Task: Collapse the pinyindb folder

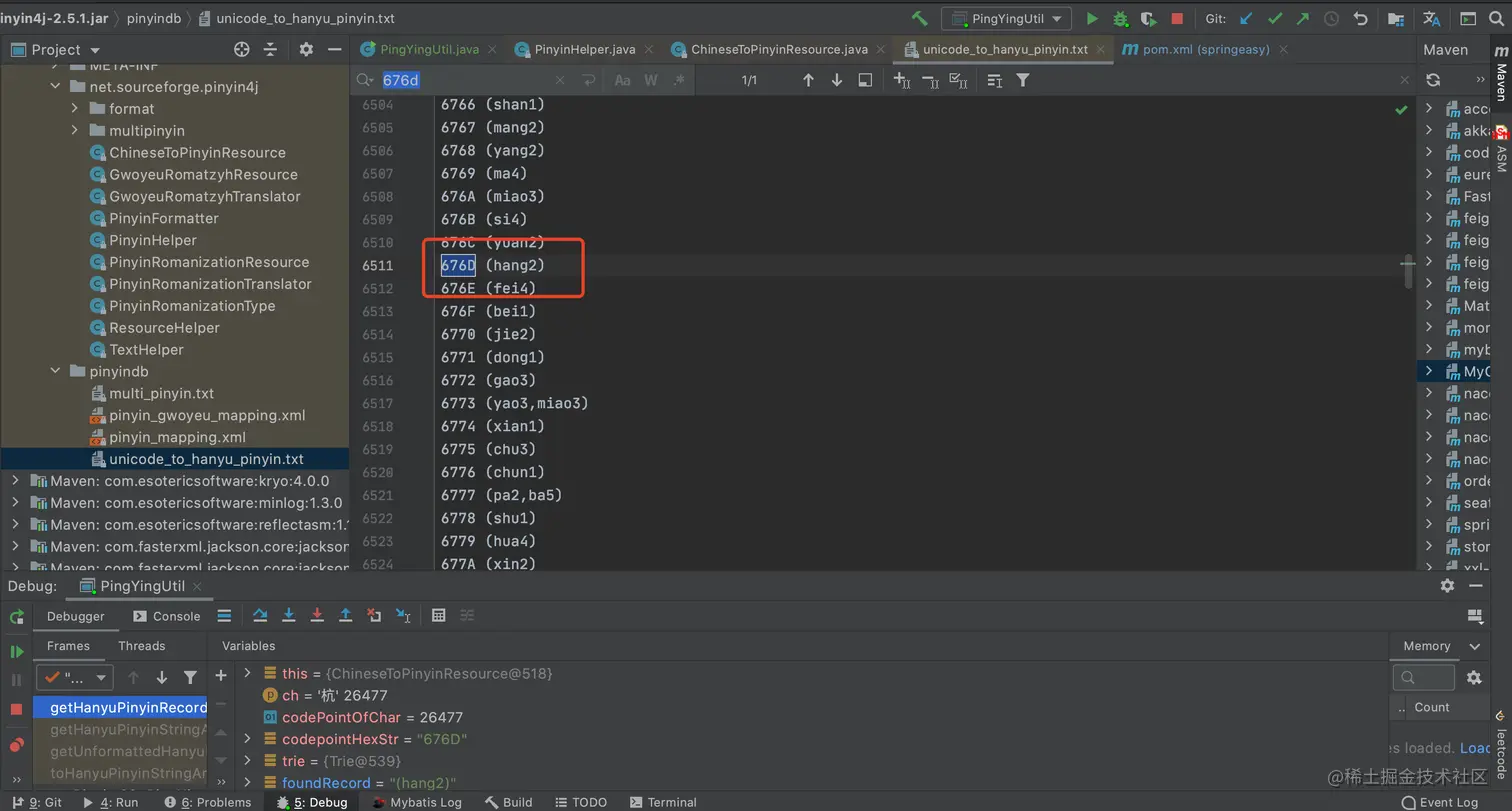Action: pyautogui.click(x=55, y=372)
